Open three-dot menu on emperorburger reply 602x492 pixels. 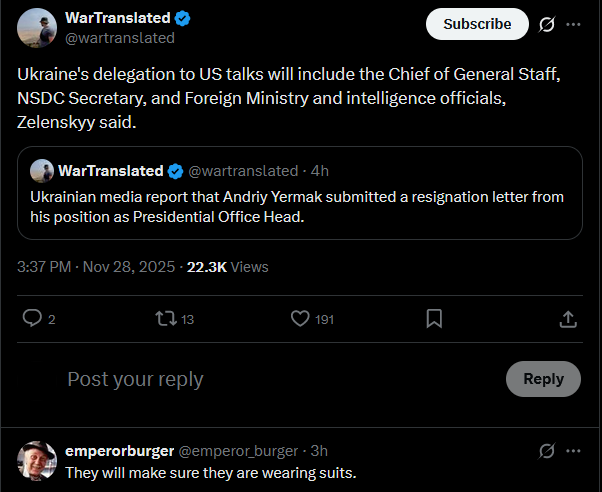click(573, 451)
